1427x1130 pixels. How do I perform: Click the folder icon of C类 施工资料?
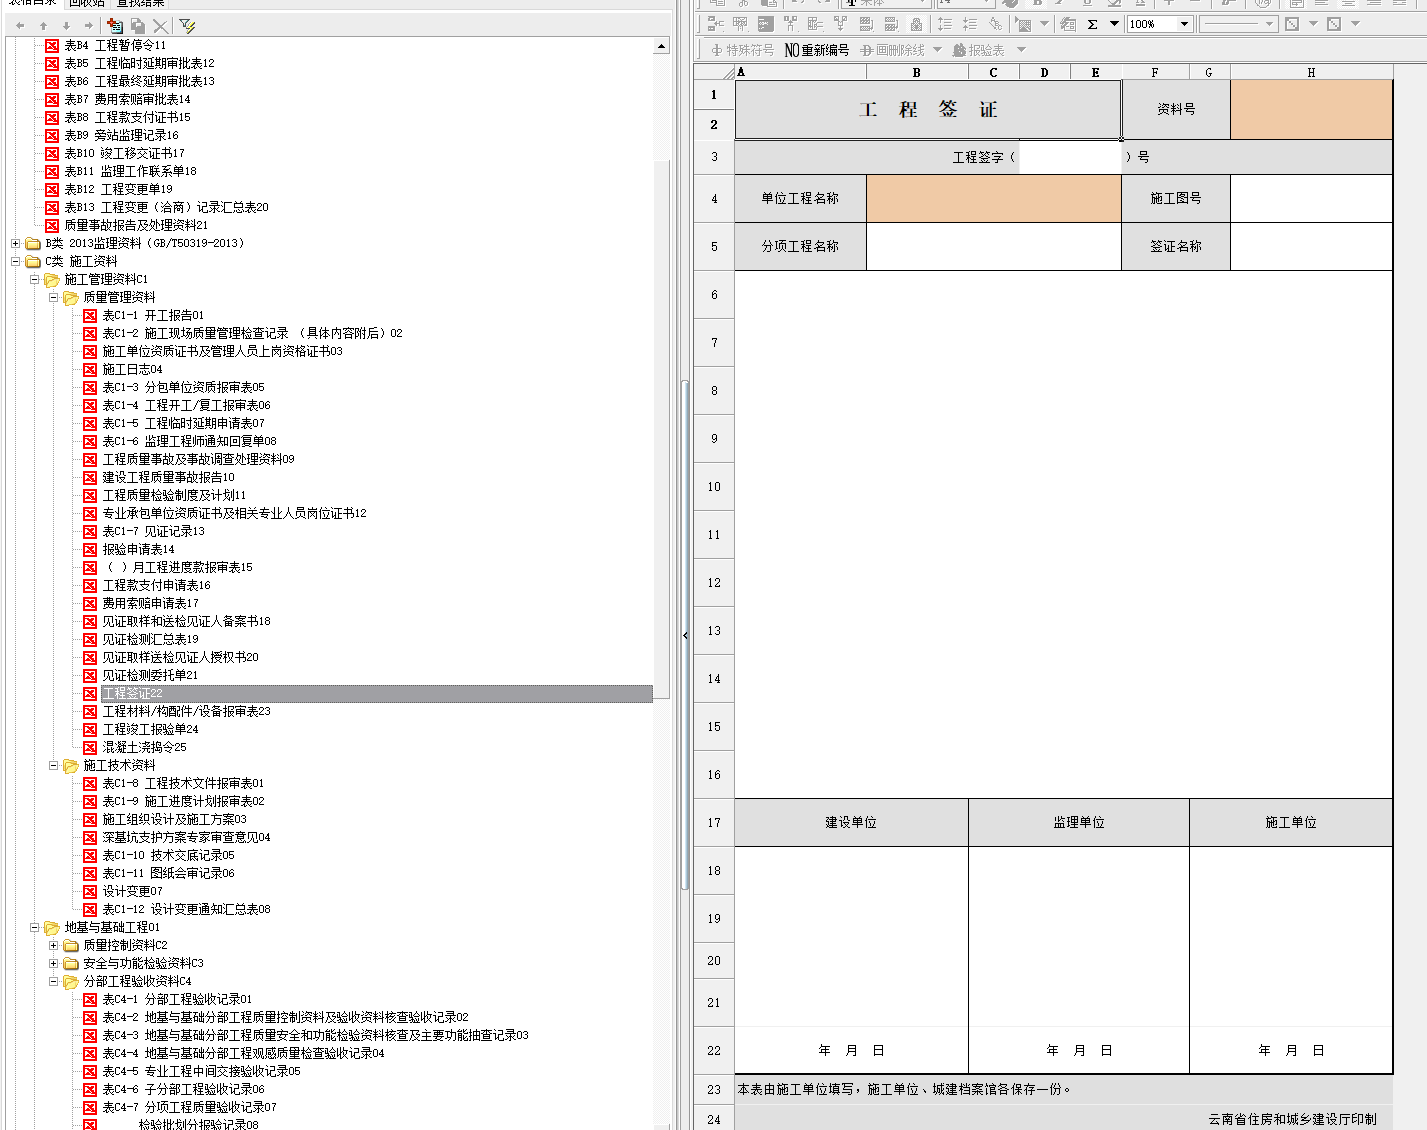33,261
